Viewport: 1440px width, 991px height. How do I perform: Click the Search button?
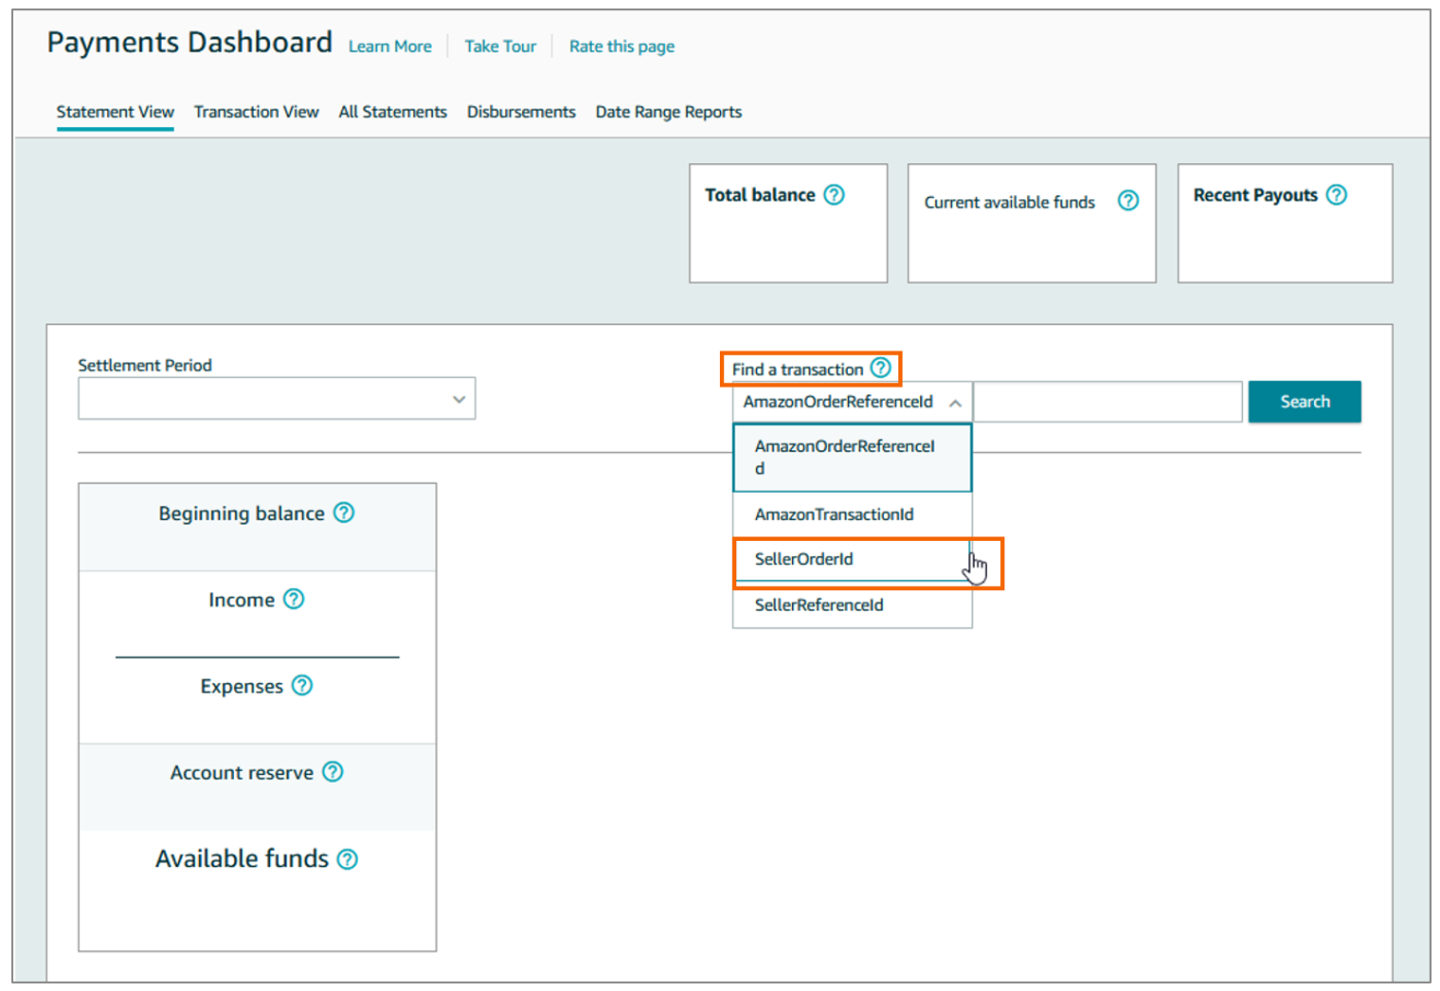point(1304,401)
